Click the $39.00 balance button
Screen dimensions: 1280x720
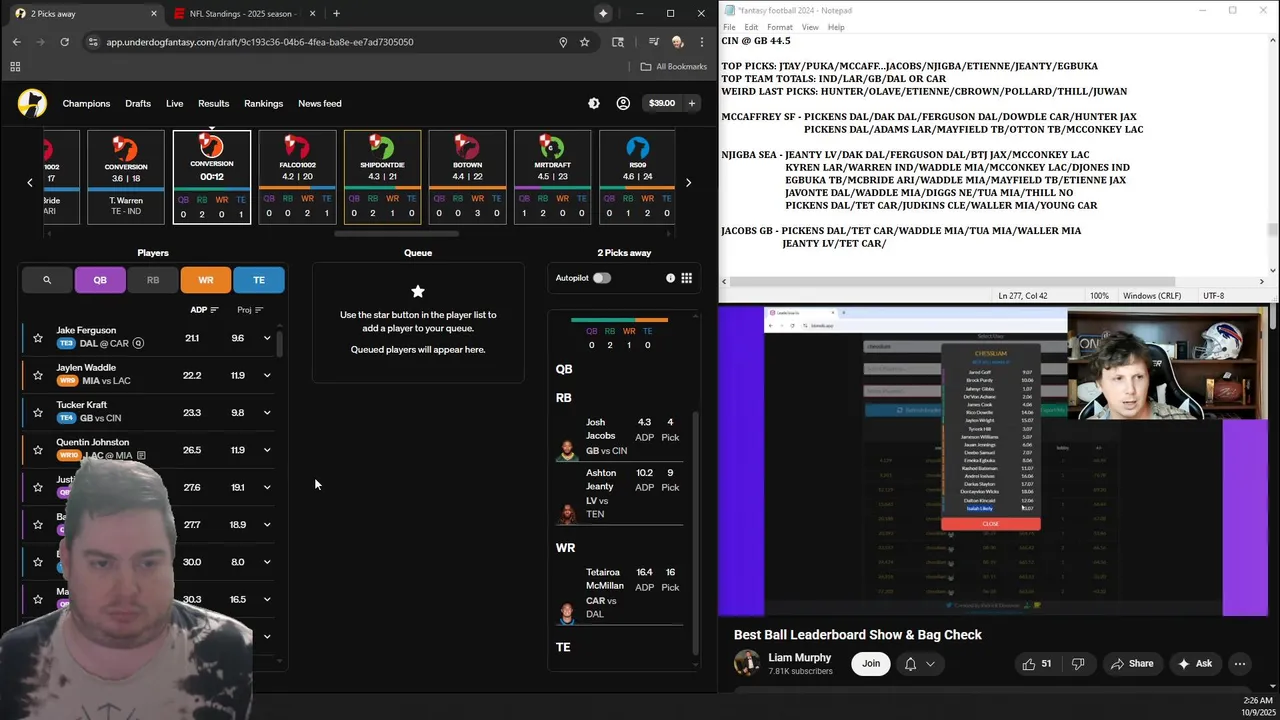(x=661, y=103)
